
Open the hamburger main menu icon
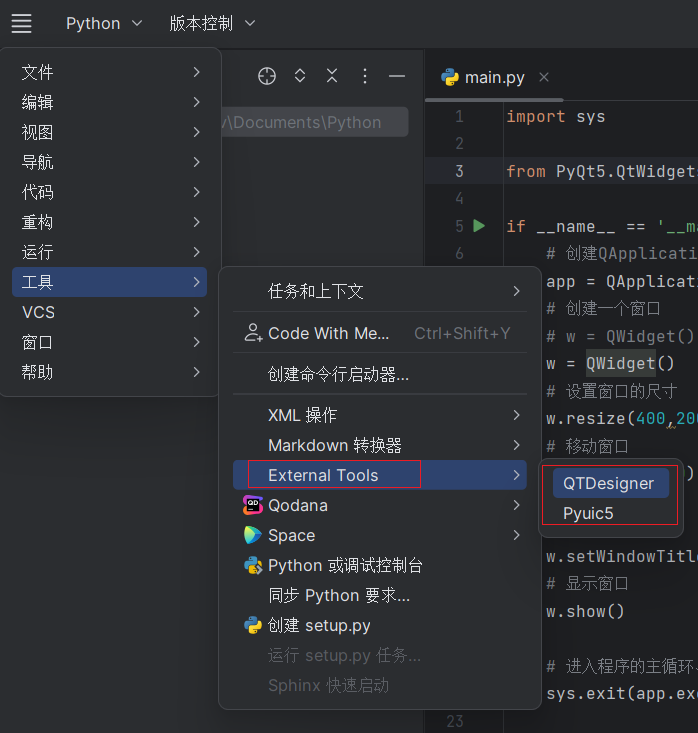tap(22, 23)
